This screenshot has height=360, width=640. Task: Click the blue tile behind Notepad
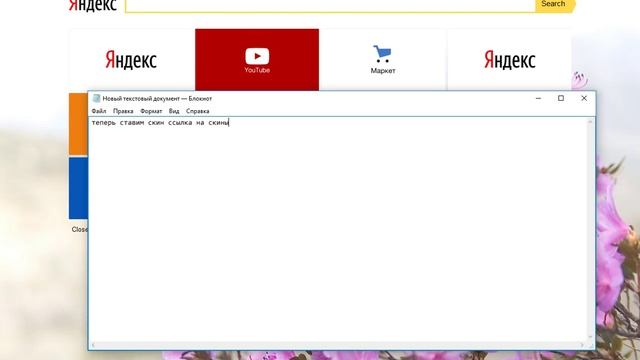point(78,188)
